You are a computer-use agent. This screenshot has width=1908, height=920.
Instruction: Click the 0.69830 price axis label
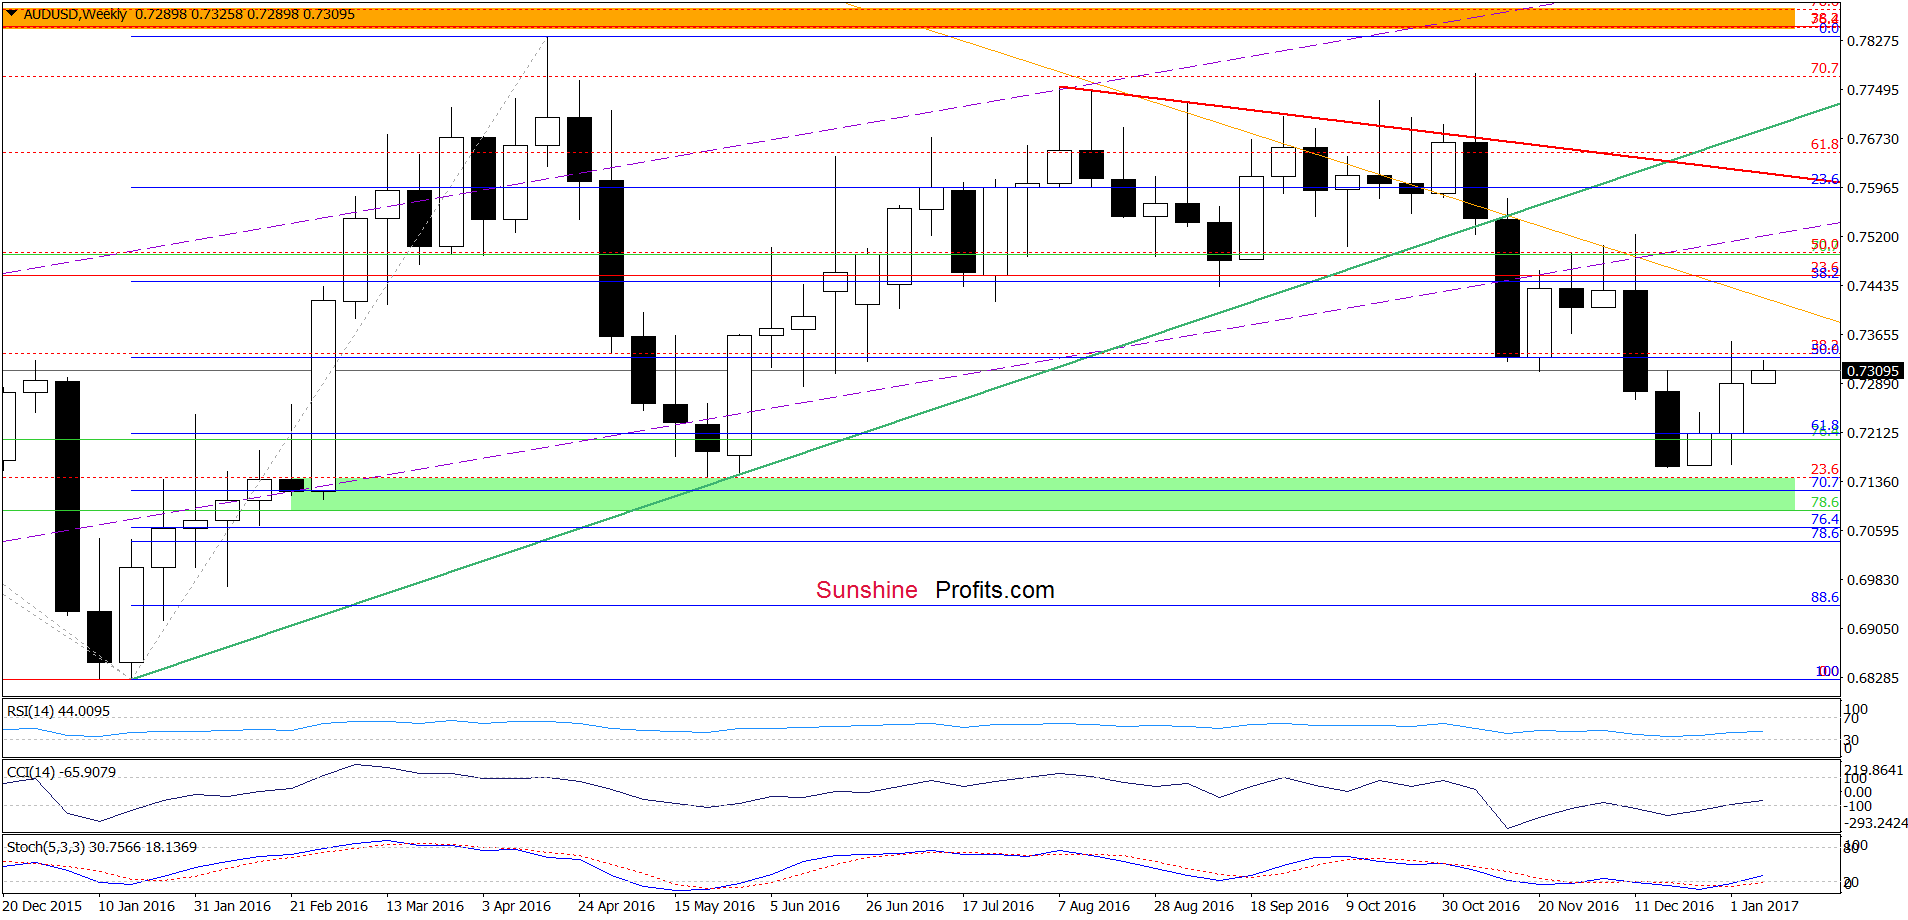[x=1872, y=580]
